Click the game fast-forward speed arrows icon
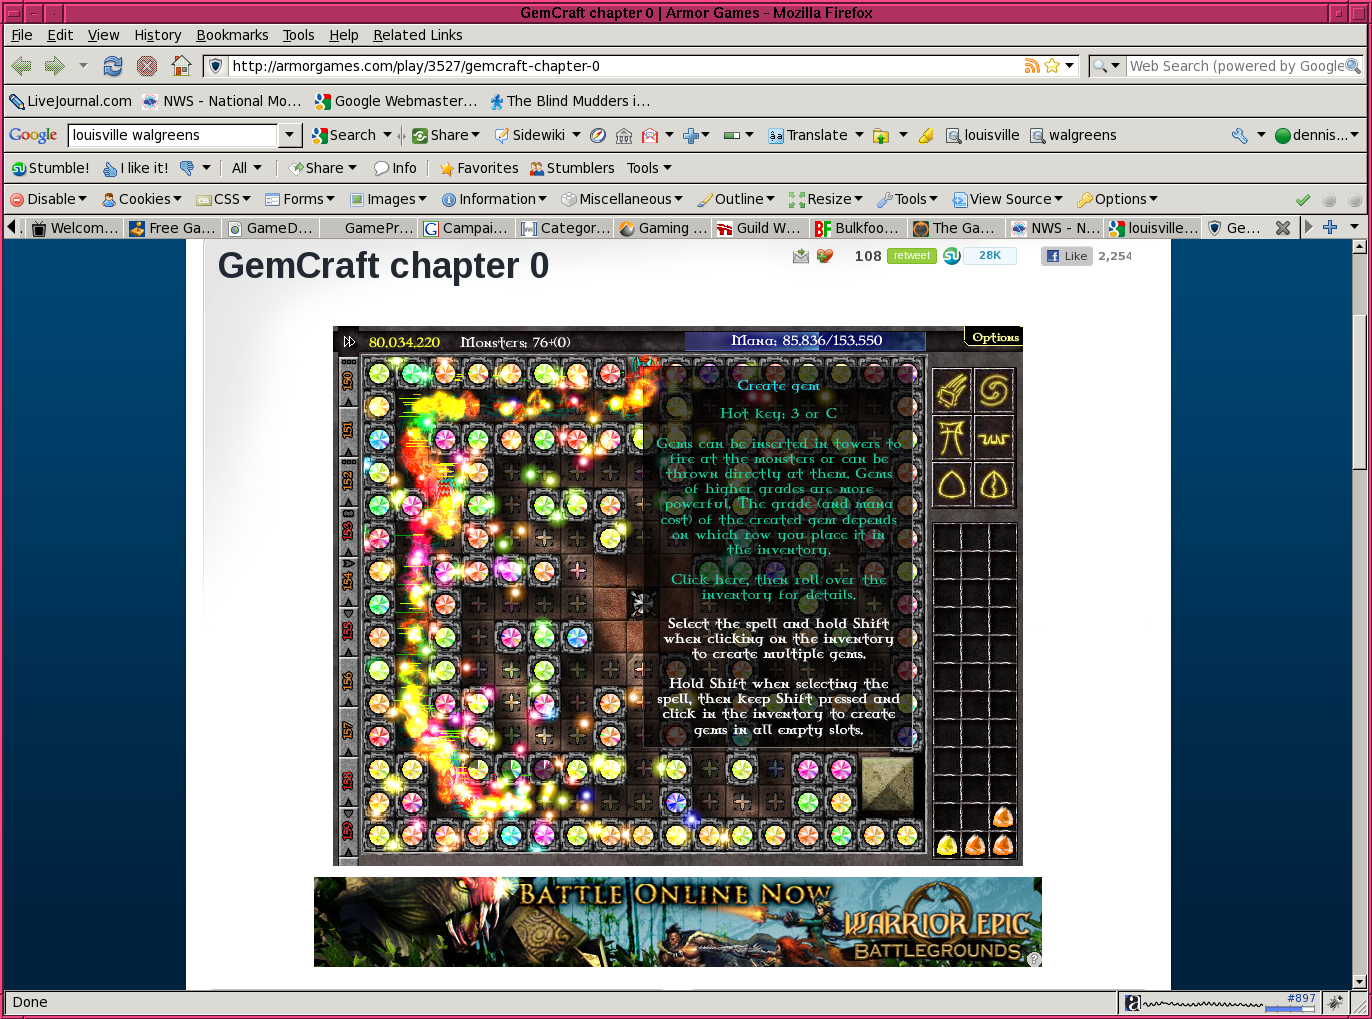 click(x=349, y=342)
